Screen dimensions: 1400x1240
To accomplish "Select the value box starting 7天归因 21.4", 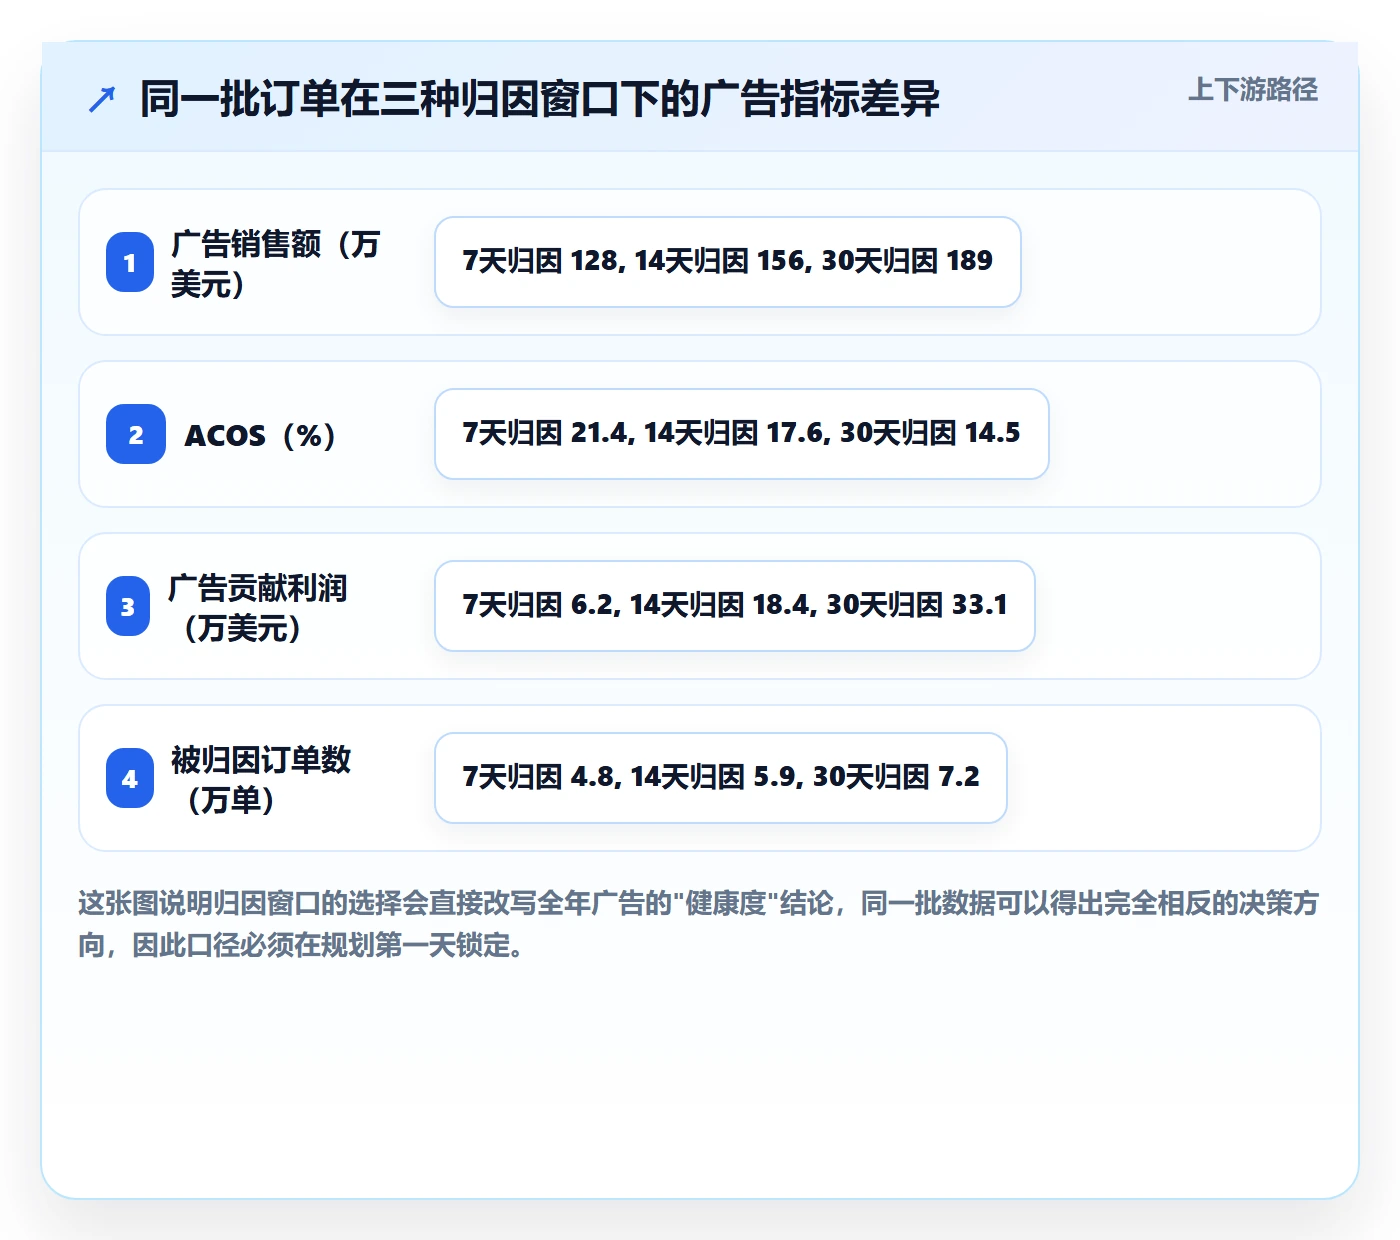I will pyautogui.click(x=742, y=434).
